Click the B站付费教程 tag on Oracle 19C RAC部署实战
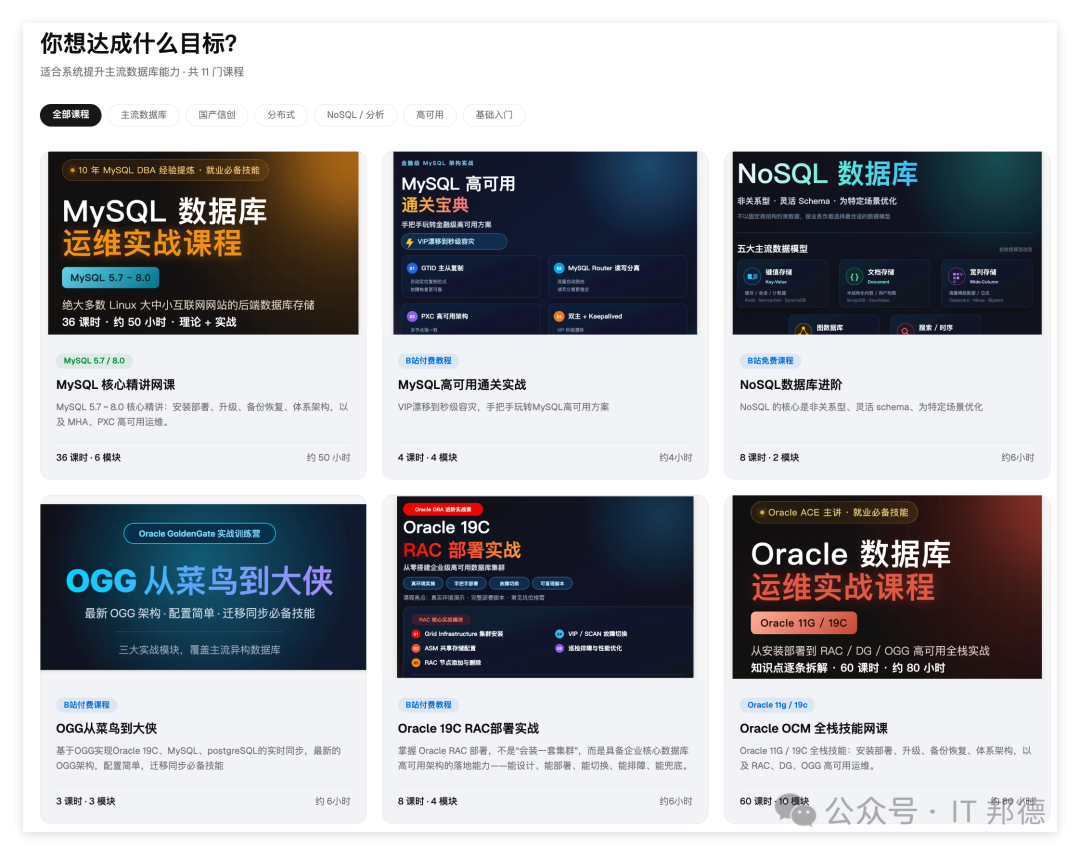 [x=428, y=705]
